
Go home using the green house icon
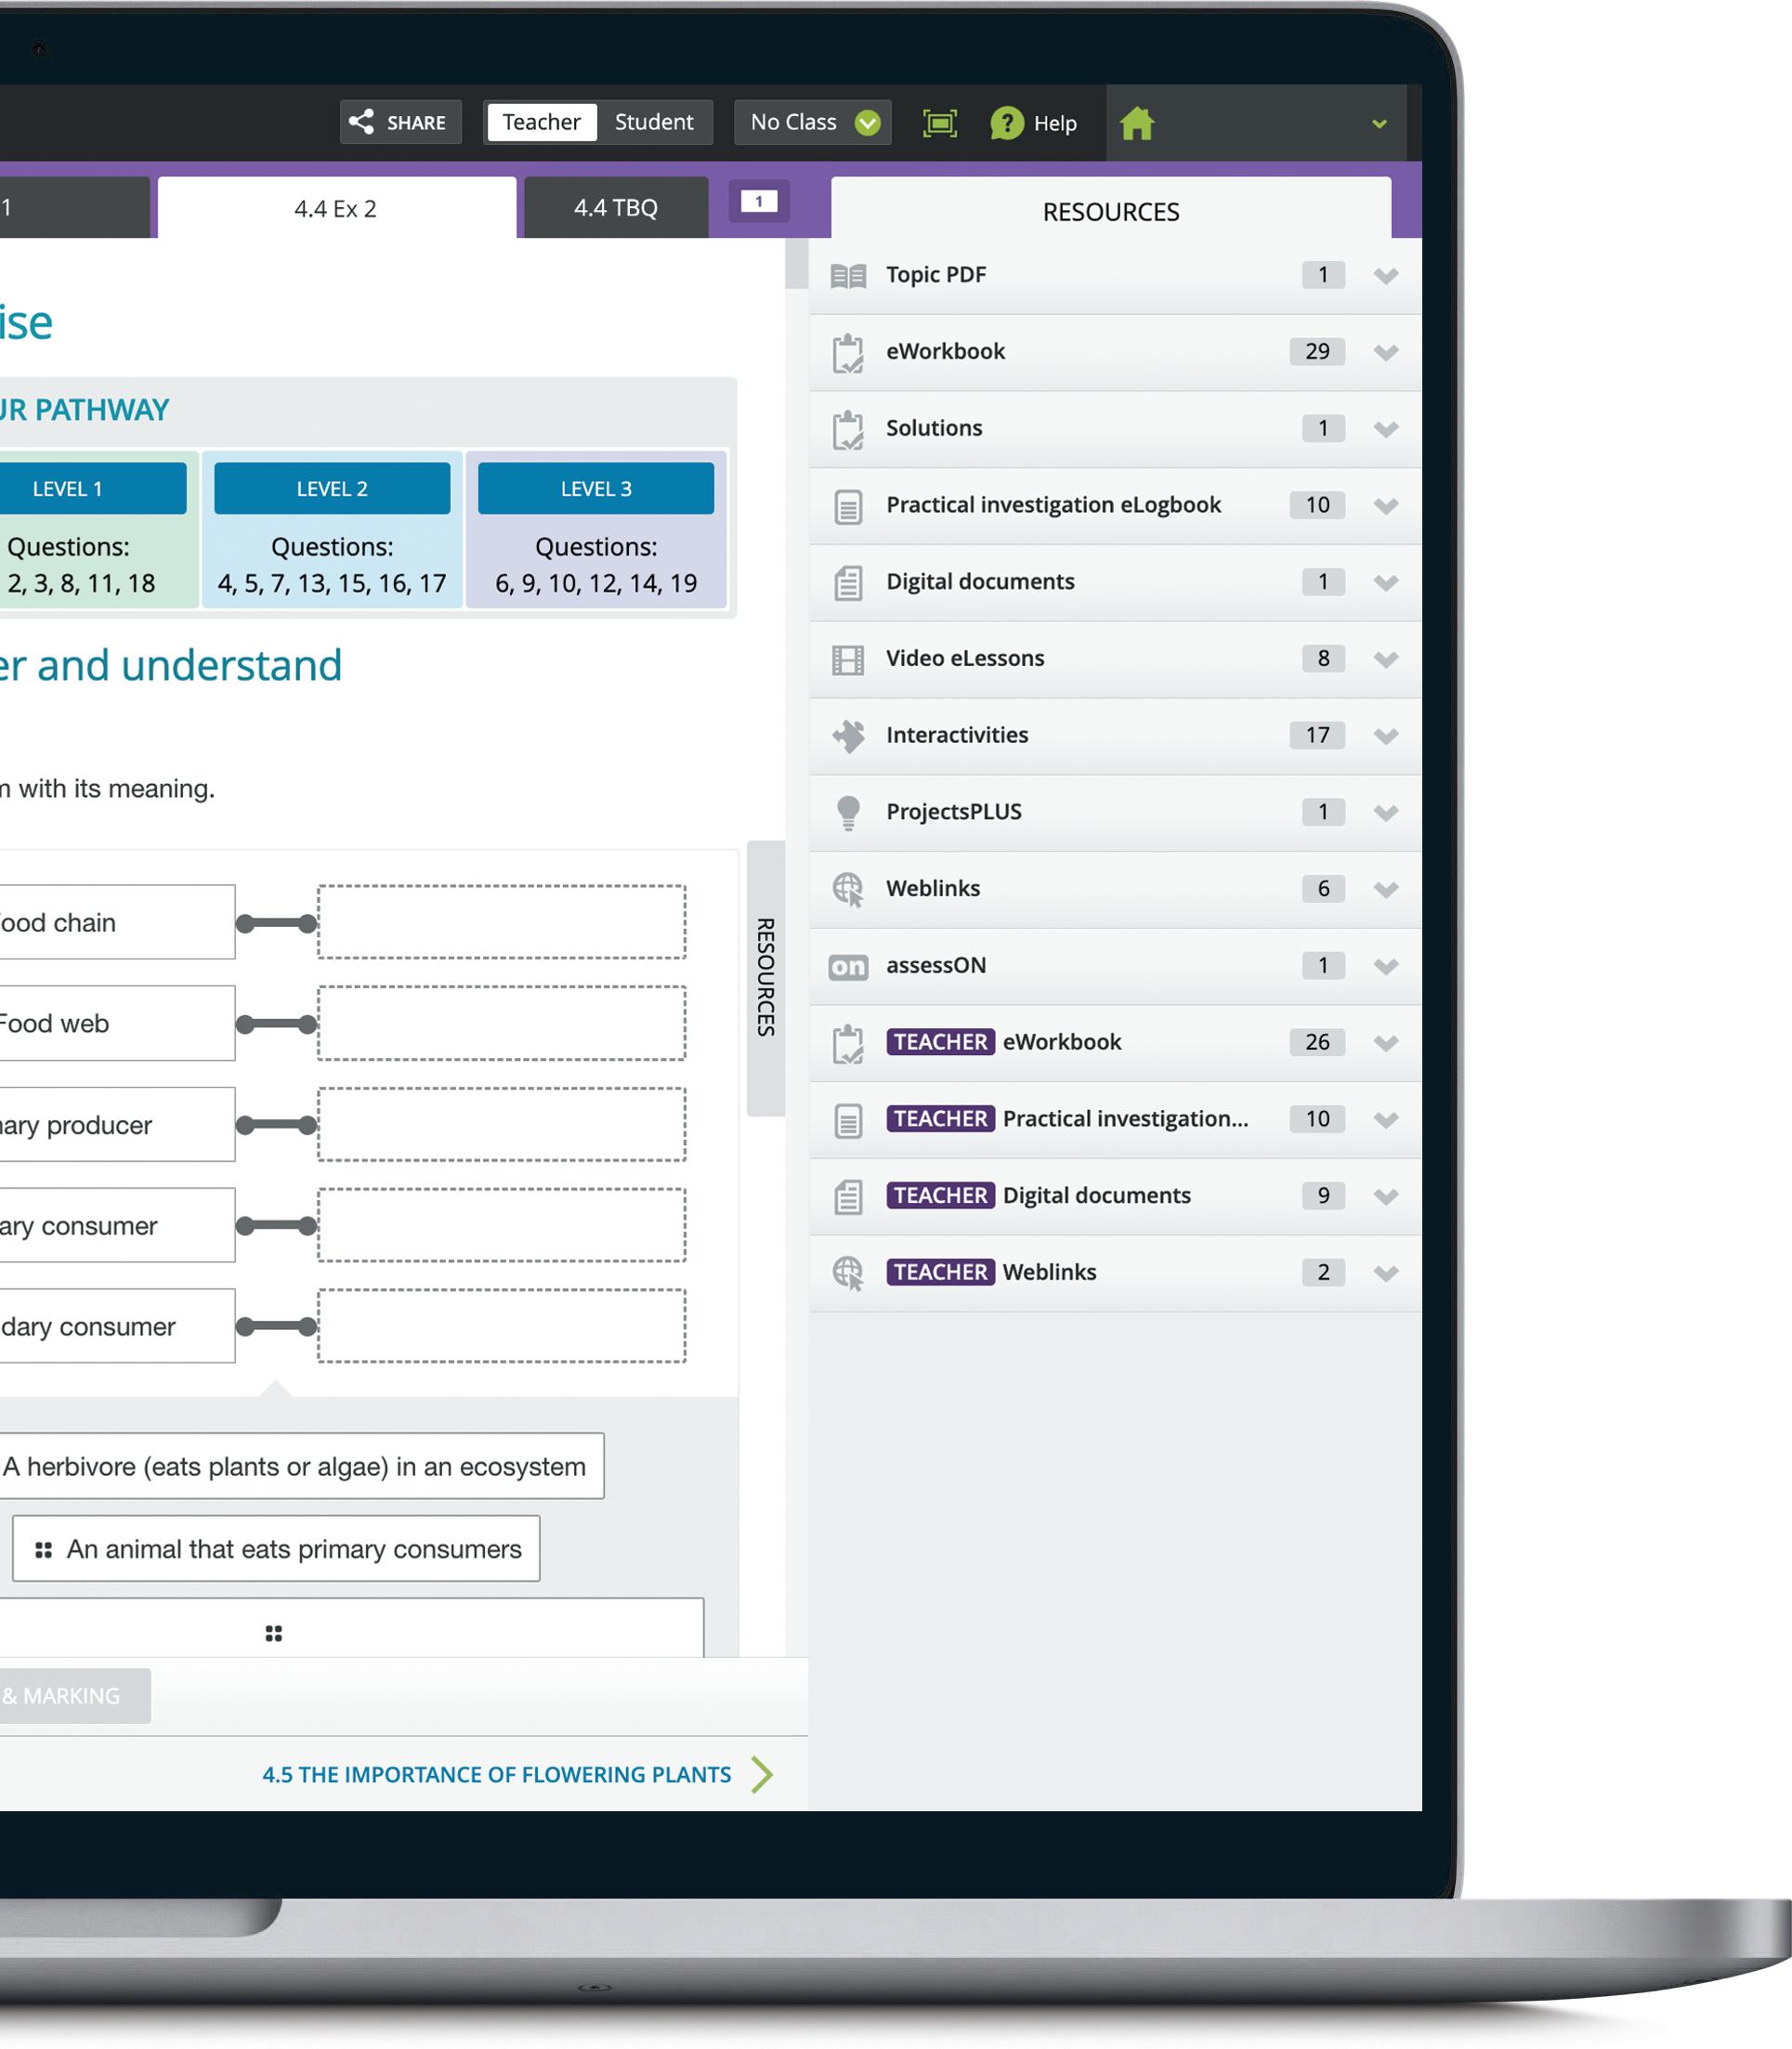pos(1137,124)
